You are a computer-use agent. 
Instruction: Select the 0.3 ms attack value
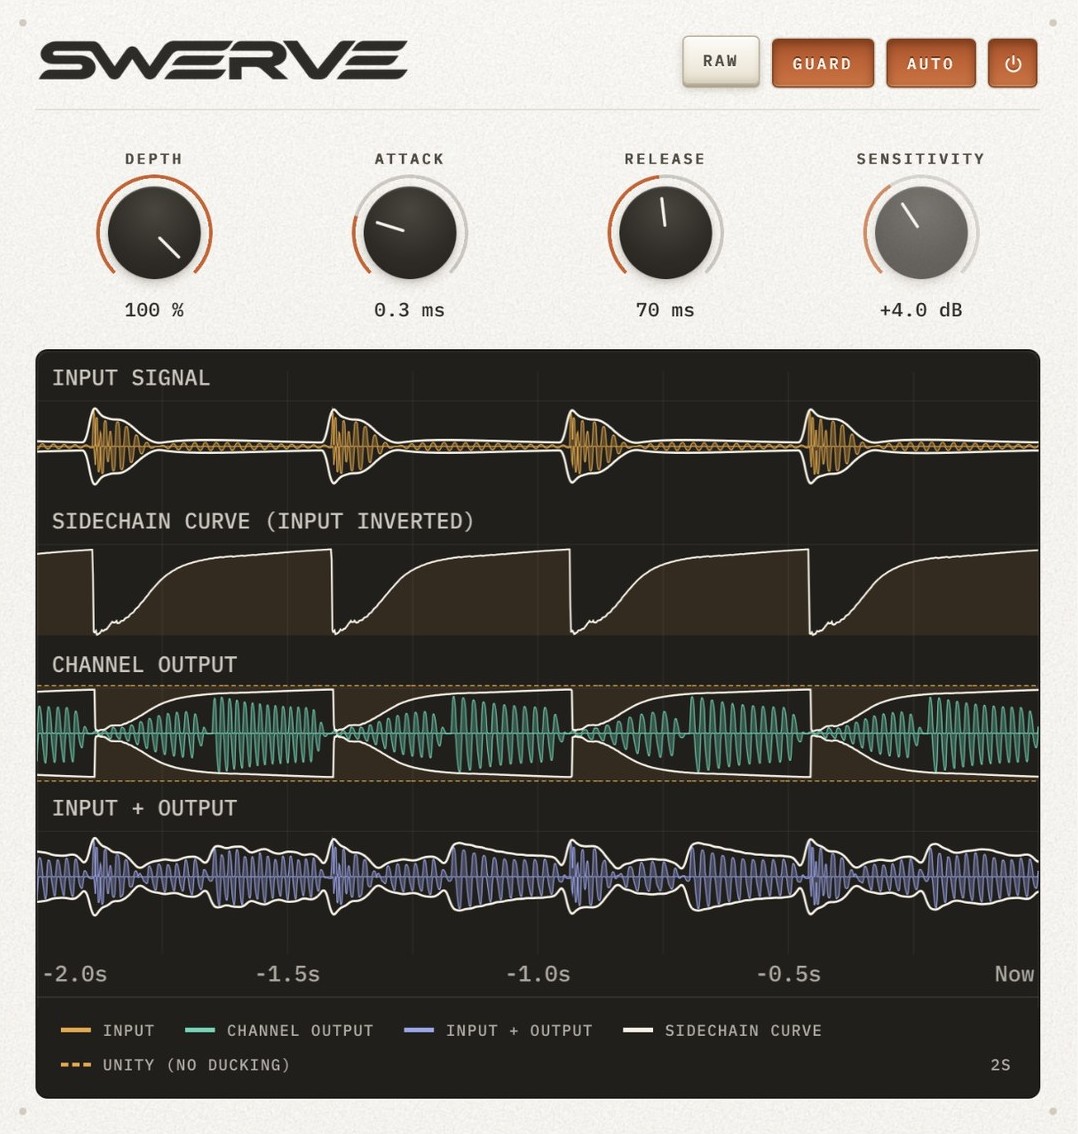pos(409,310)
